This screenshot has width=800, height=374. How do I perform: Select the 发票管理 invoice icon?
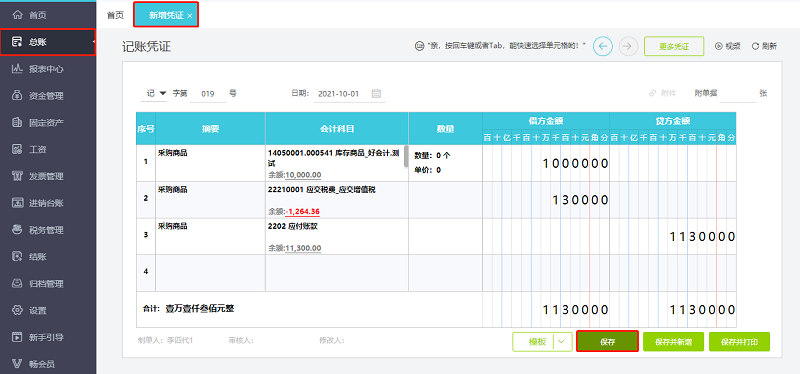click(17, 176)
